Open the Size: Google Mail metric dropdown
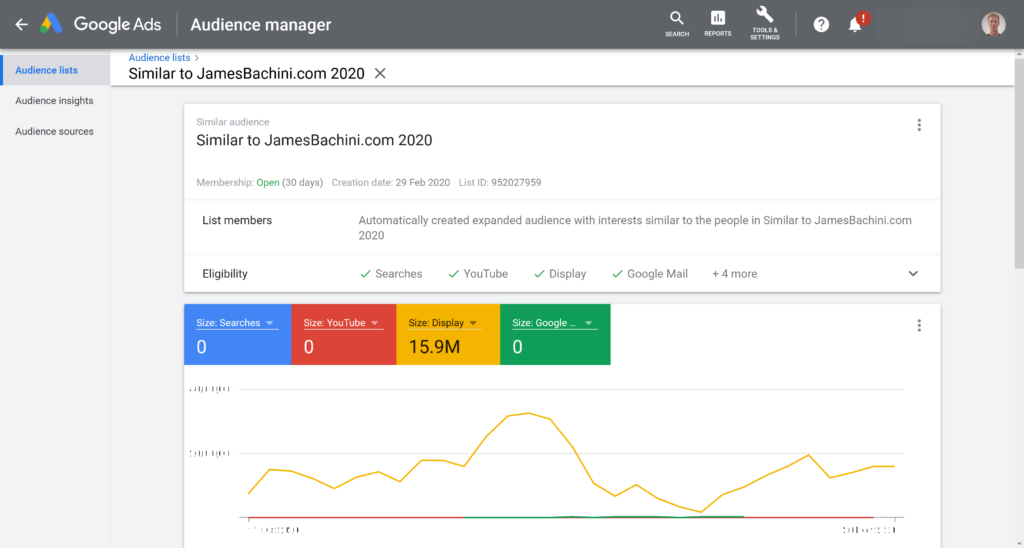Screen dimensions: 1024x548 point(554,323)
